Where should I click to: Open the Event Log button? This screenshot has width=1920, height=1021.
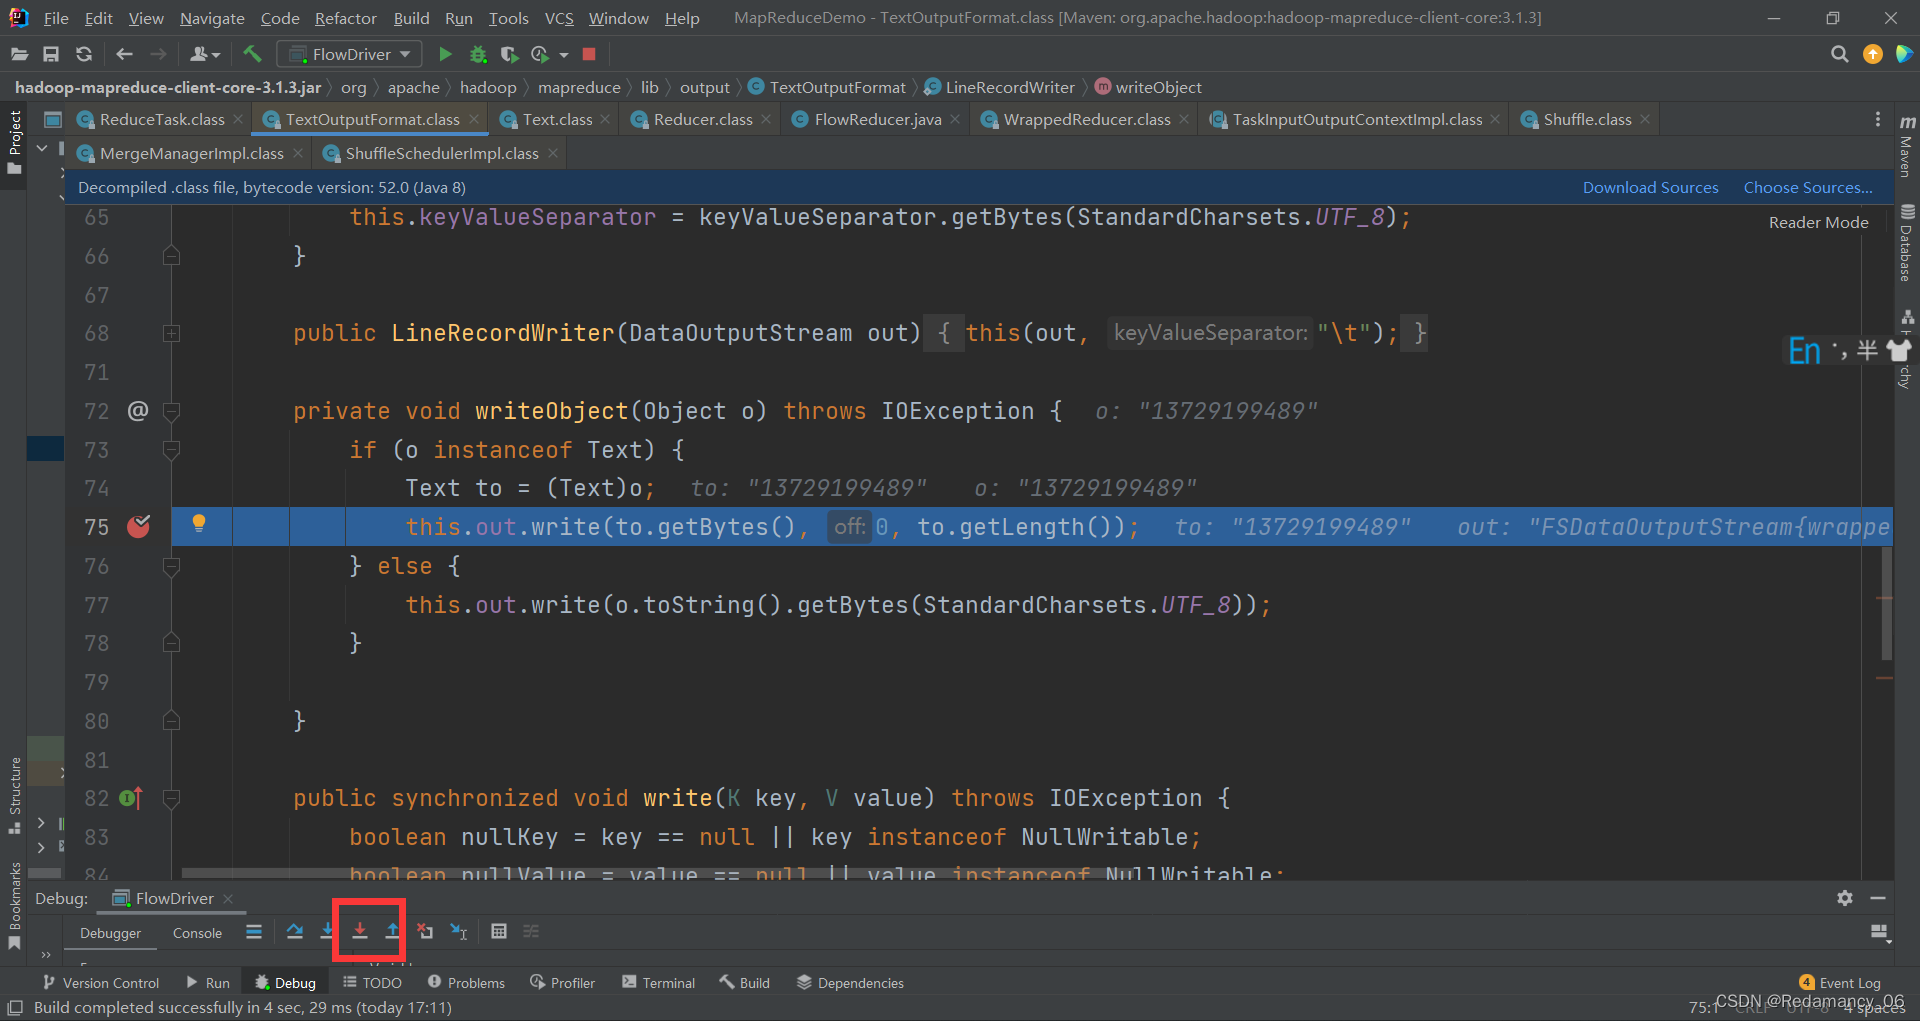coord(1840,983)
